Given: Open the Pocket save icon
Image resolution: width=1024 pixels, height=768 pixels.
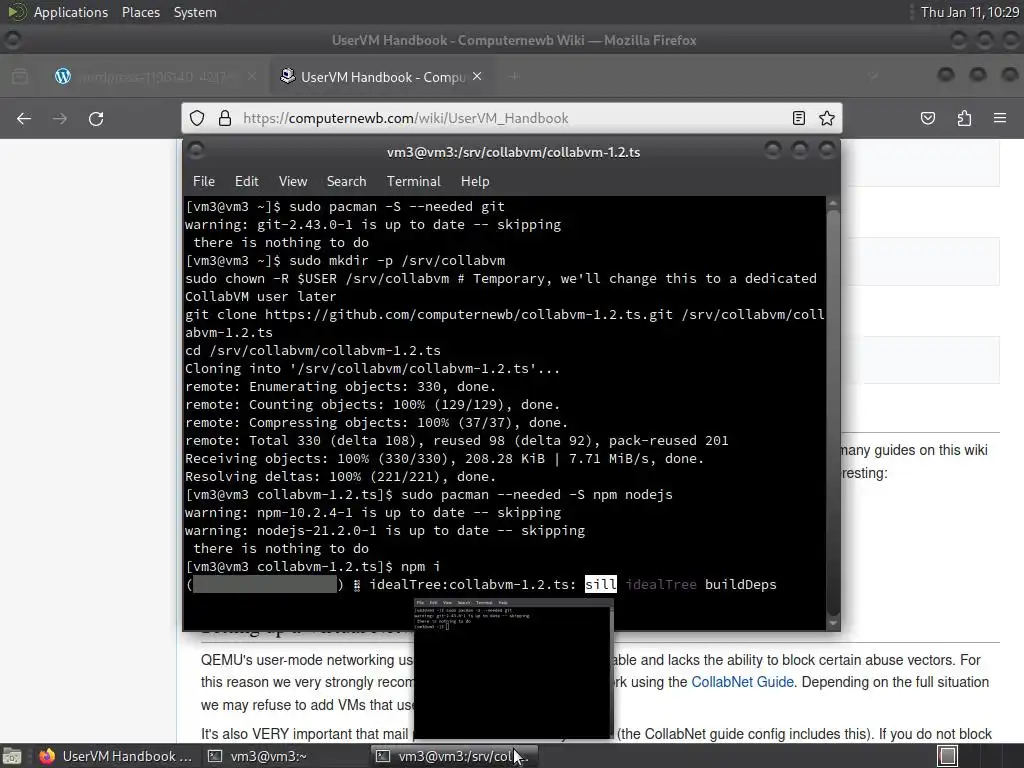Looking at the screenshot, I should coord(927,118).
